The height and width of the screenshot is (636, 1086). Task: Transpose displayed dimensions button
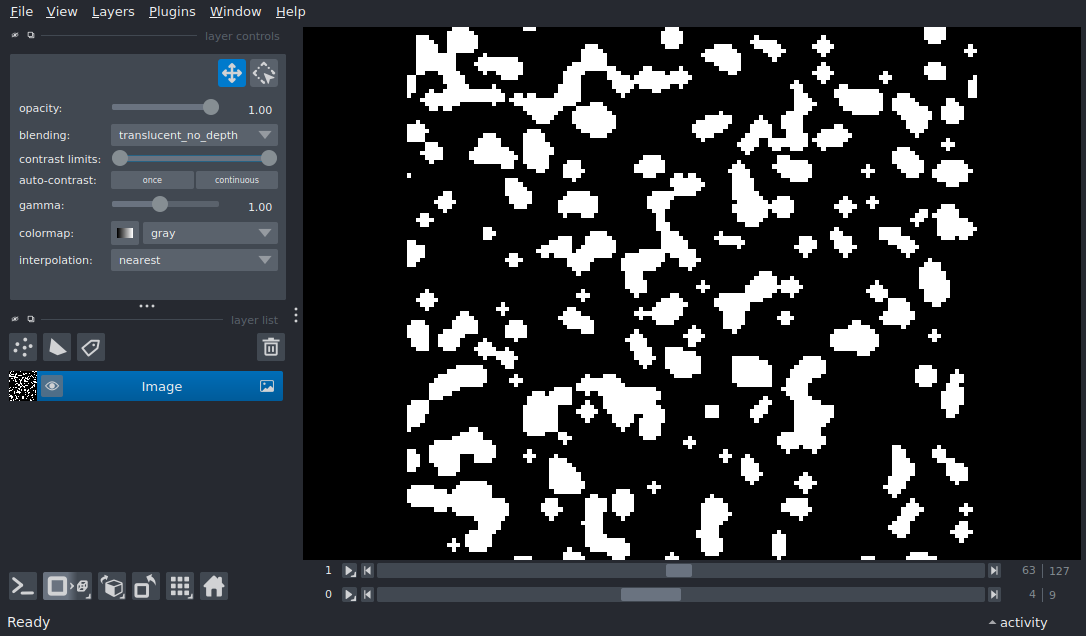point(145,587)
